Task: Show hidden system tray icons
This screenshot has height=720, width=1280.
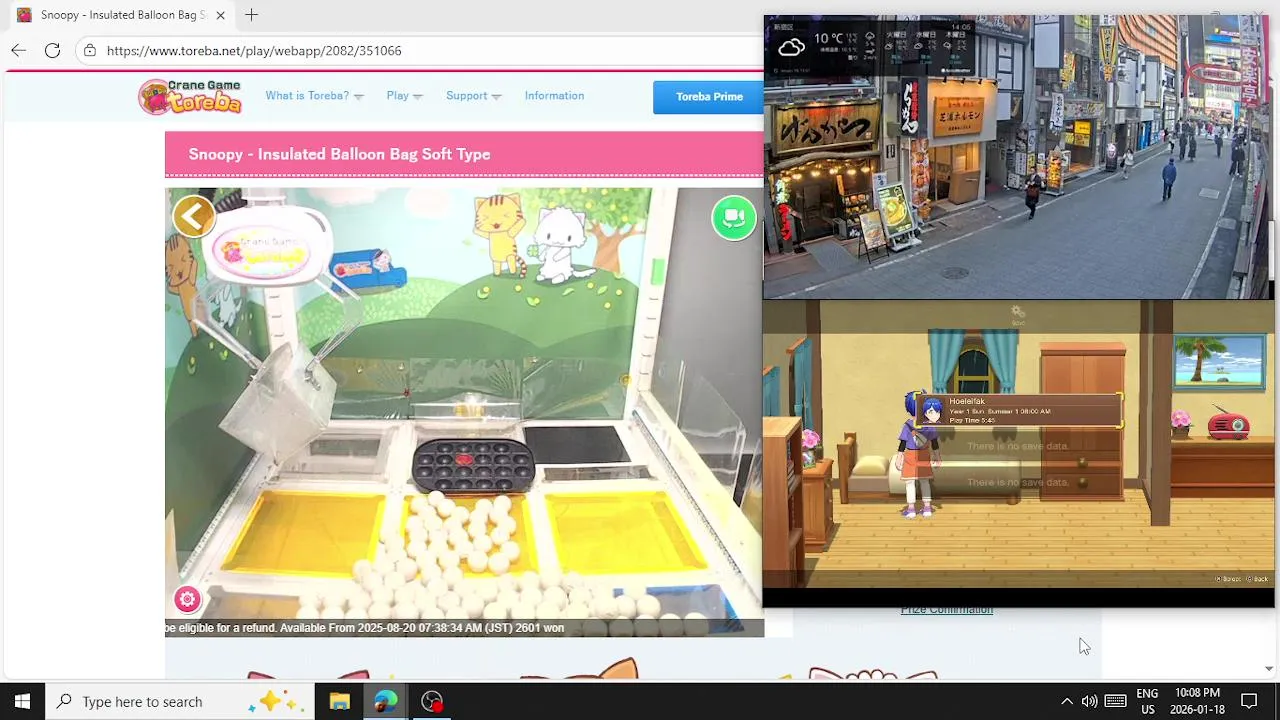Action: click(1066, 701)
